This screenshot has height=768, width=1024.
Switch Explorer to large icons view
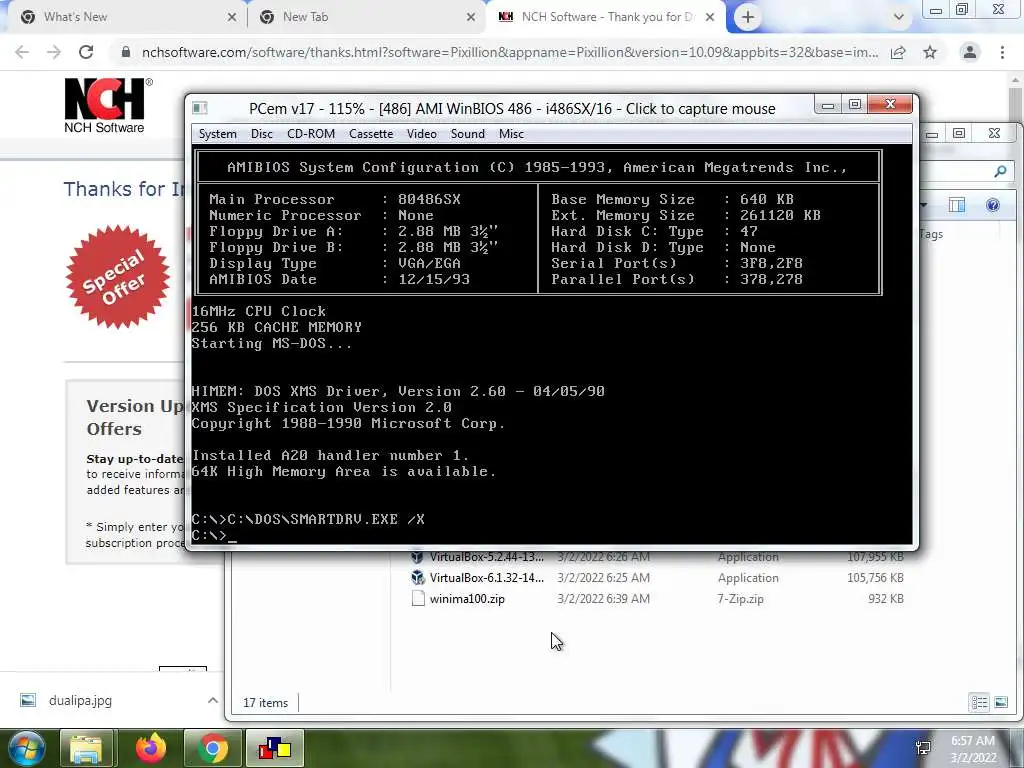1000,703
